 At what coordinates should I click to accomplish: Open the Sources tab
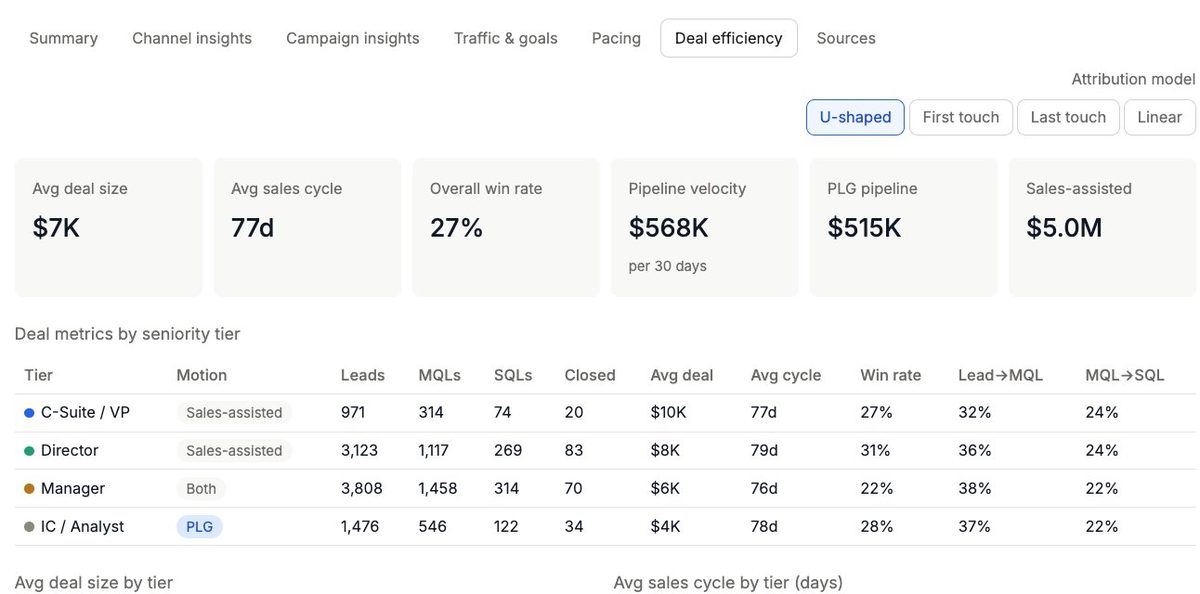point(846,38)
